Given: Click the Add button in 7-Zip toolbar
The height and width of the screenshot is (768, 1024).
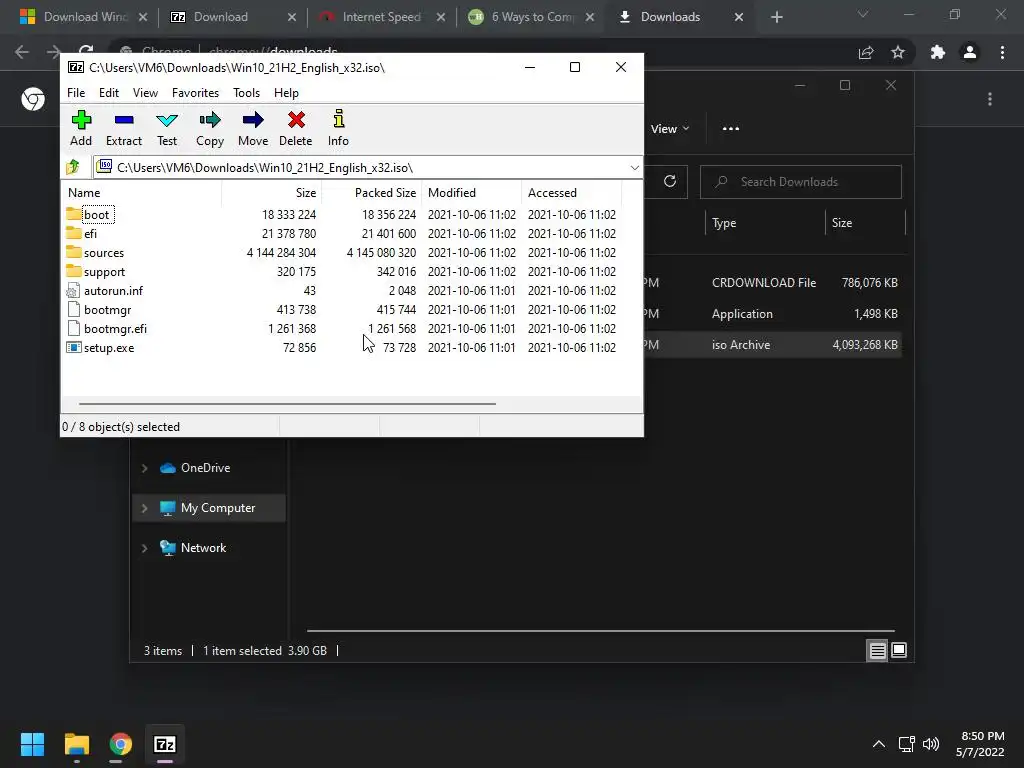Looking at the screenshot, I should (x=81, y=128).
